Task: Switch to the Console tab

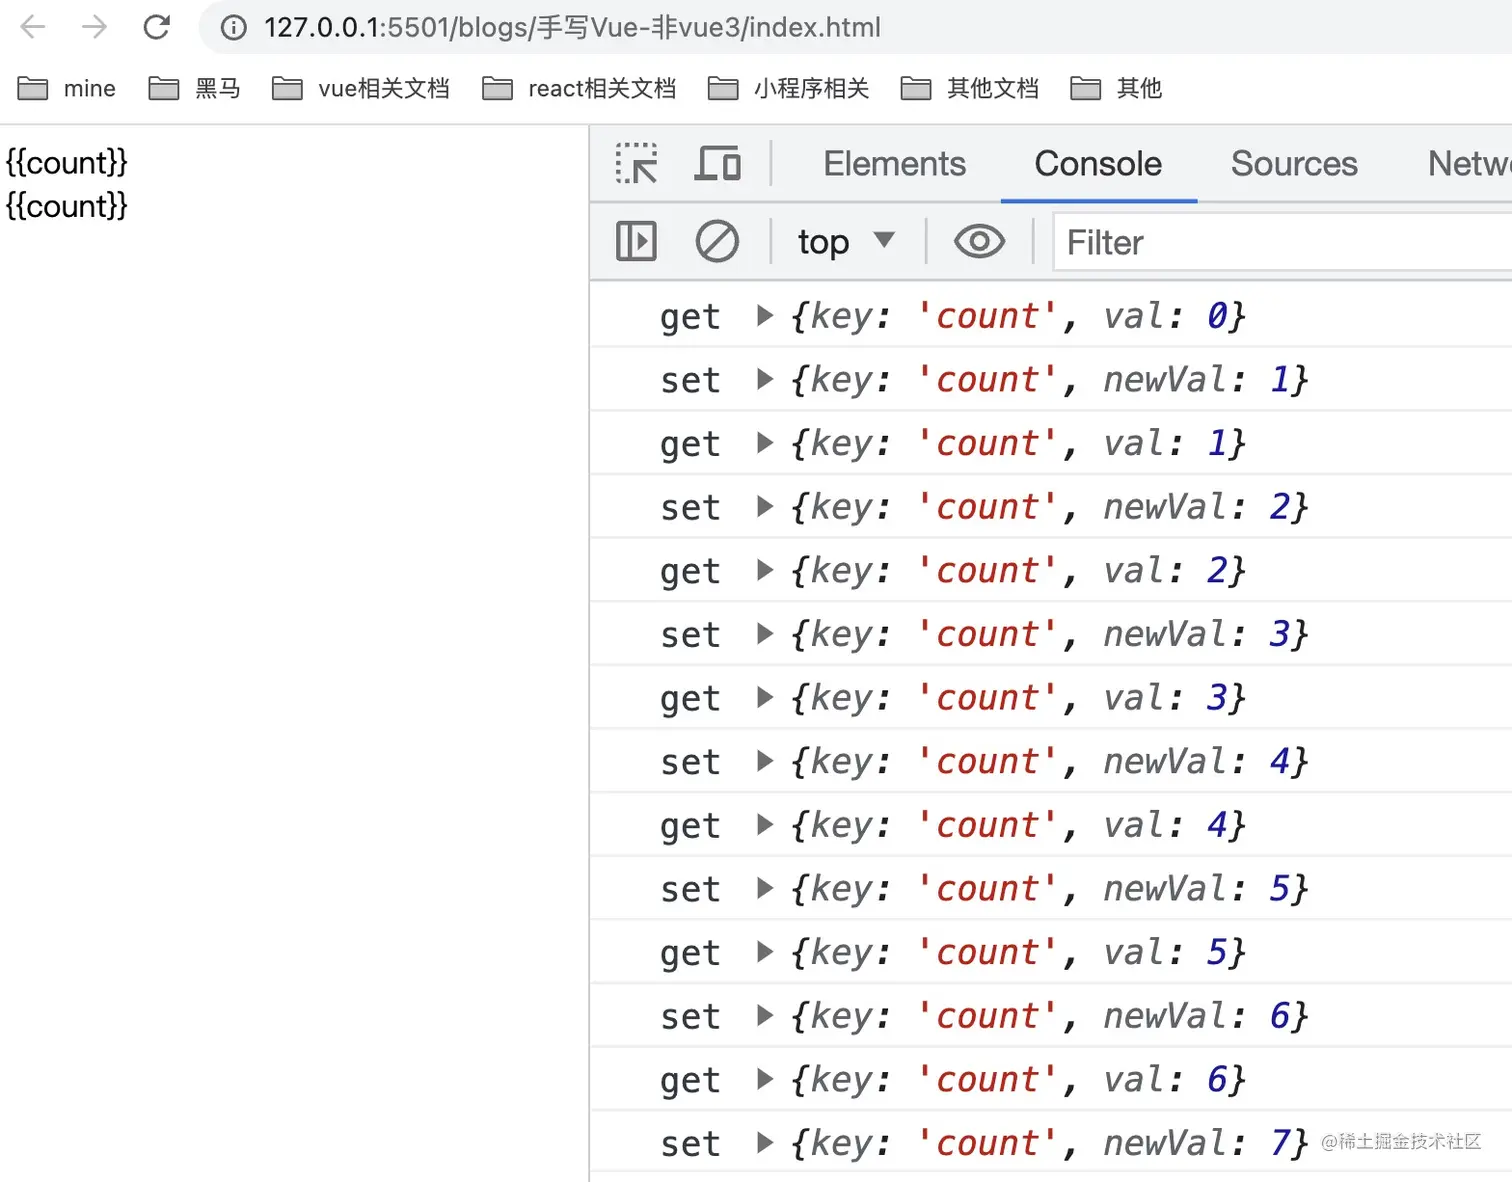Action: 1098,164
